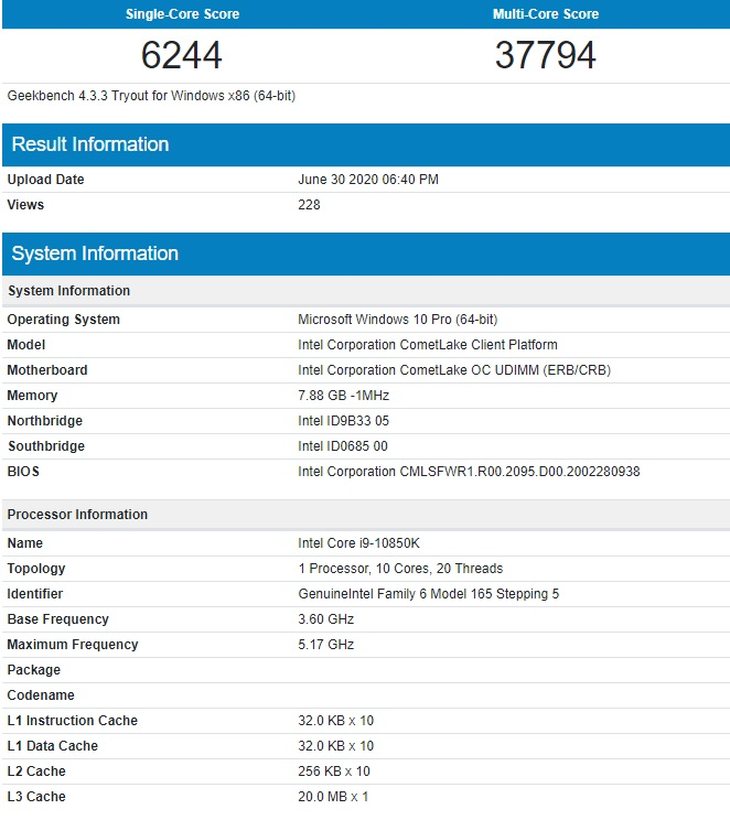This screenshot has width=730, height=820.
Task: Click the Processor Information subsection heading
Action: click(77, 514)
